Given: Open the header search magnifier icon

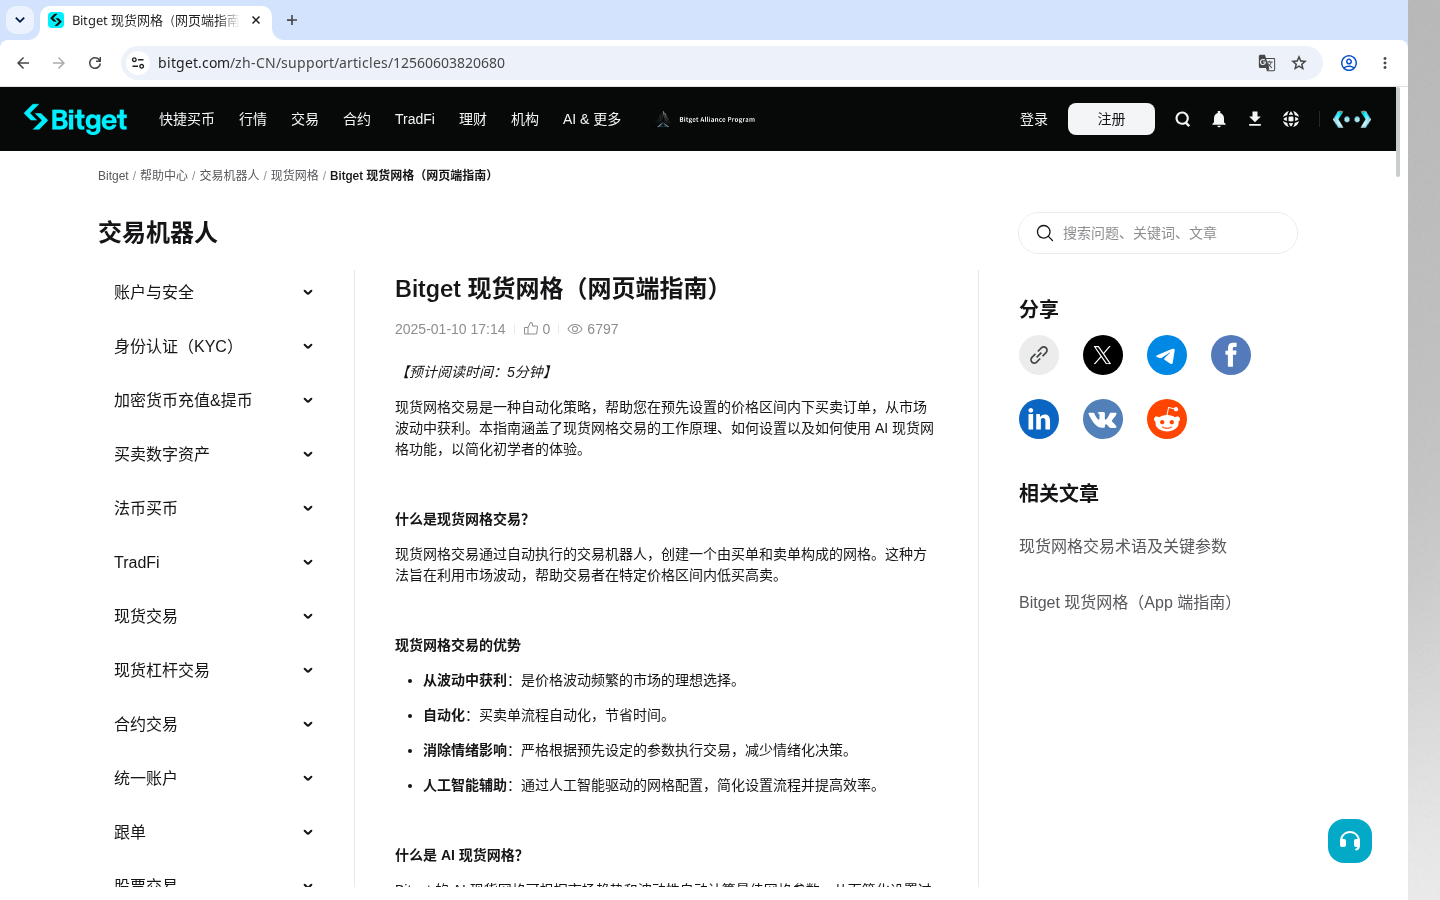Looking at the screenshot, I should click(x=1183, y=119).
